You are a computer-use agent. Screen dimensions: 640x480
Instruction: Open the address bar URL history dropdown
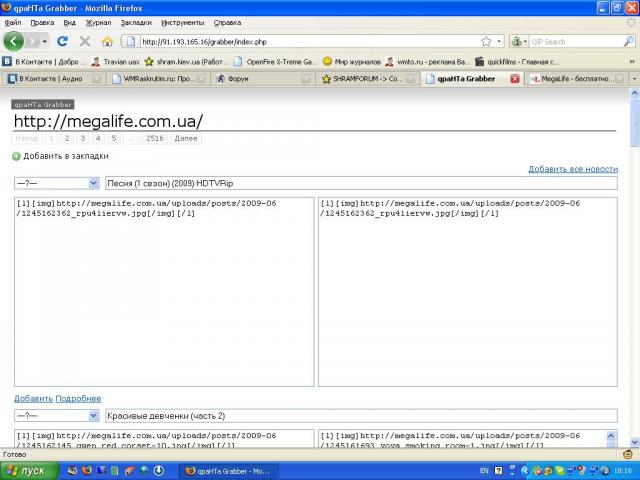pyautogui.click(x=498, y=42)
